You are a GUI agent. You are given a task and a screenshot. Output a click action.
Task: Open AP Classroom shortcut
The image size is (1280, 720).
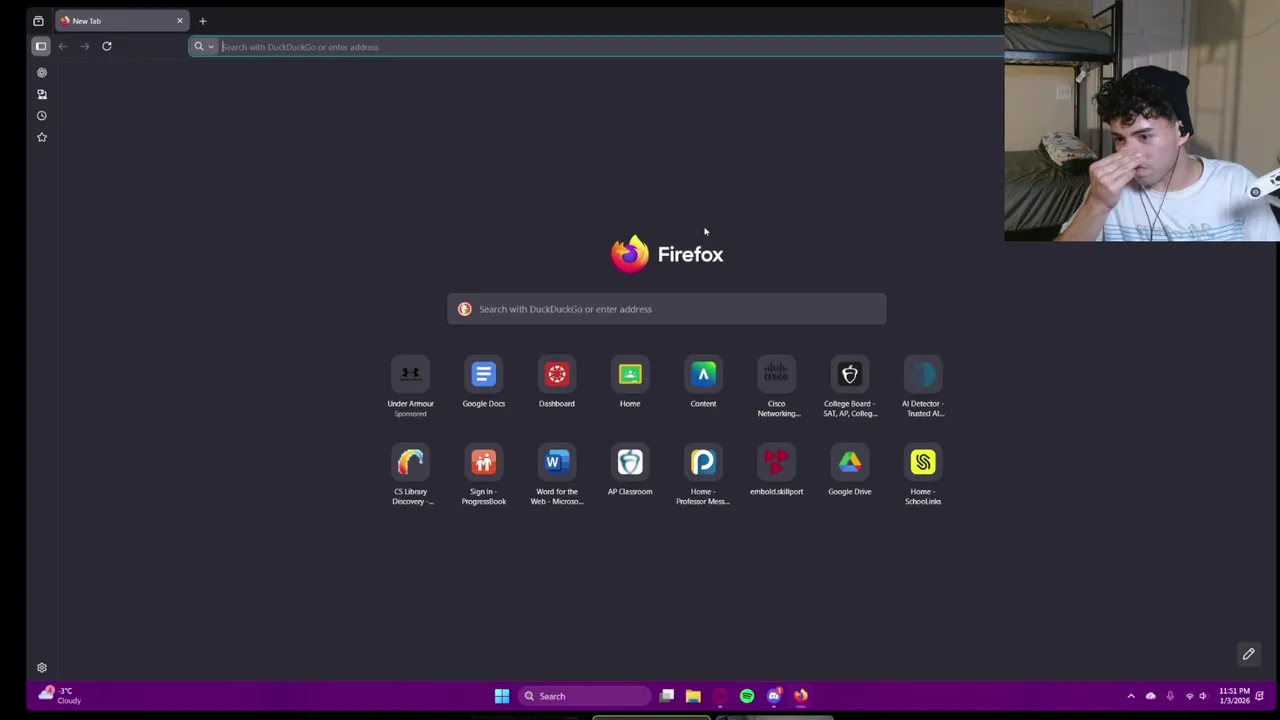tap(630, 472)
